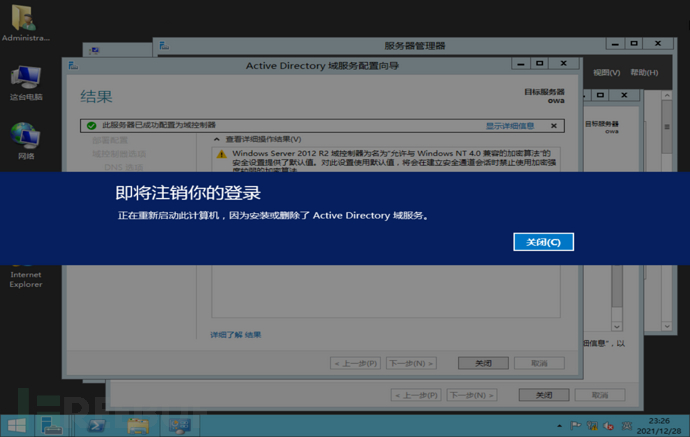Launch PowerShell from the taskbar

[96, 426]
